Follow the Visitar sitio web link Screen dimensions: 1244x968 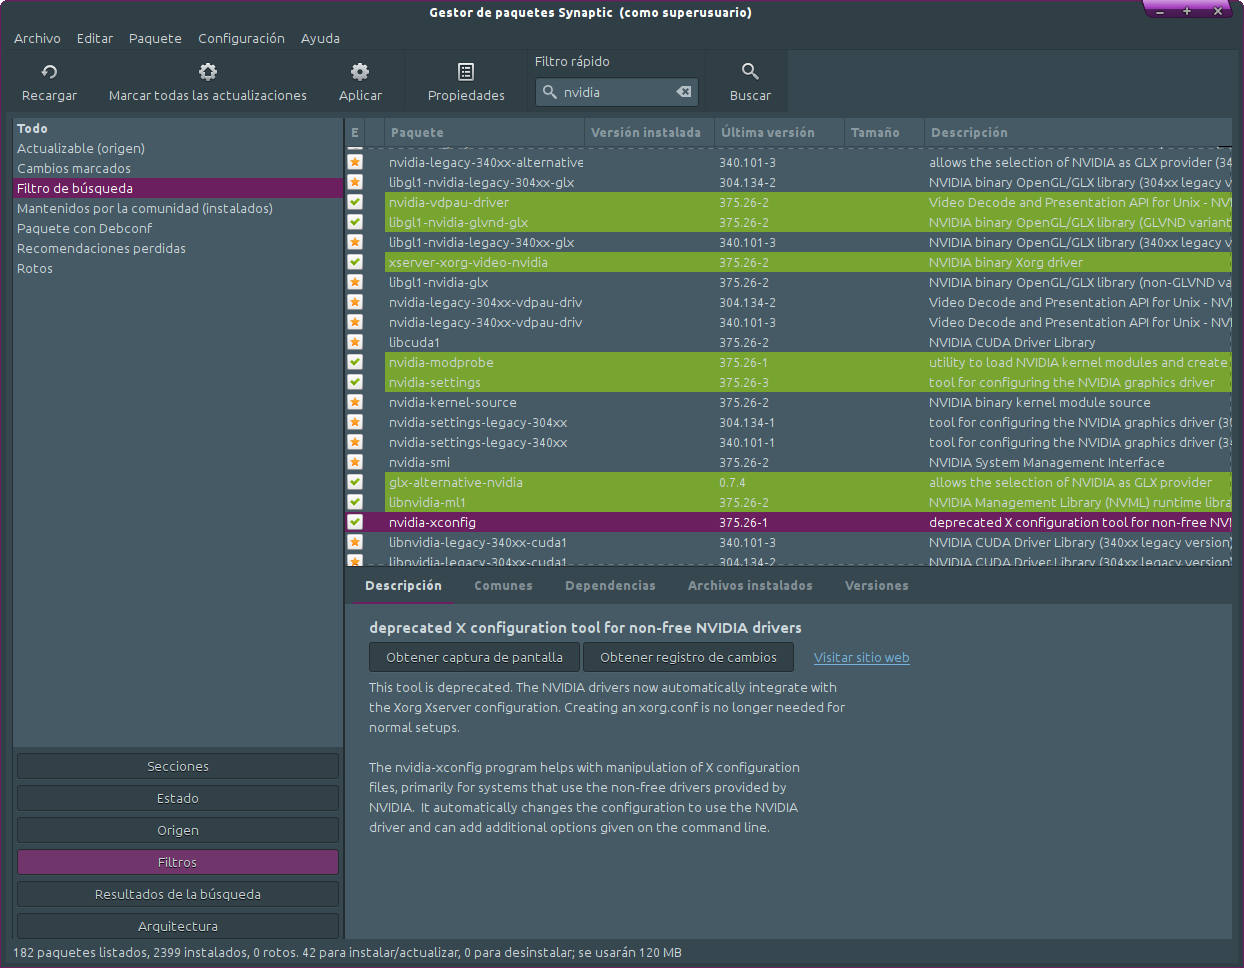pos(861,657)
